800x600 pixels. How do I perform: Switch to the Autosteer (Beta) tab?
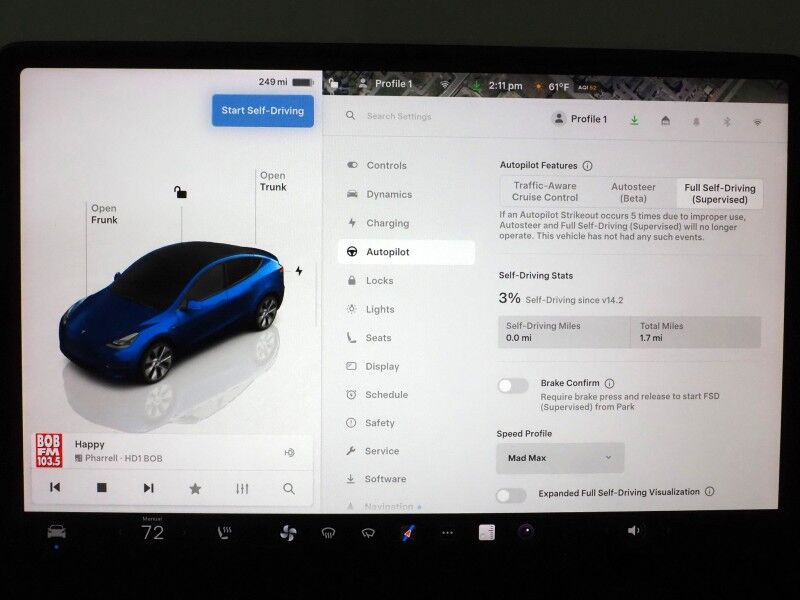[x=636, y=192]
